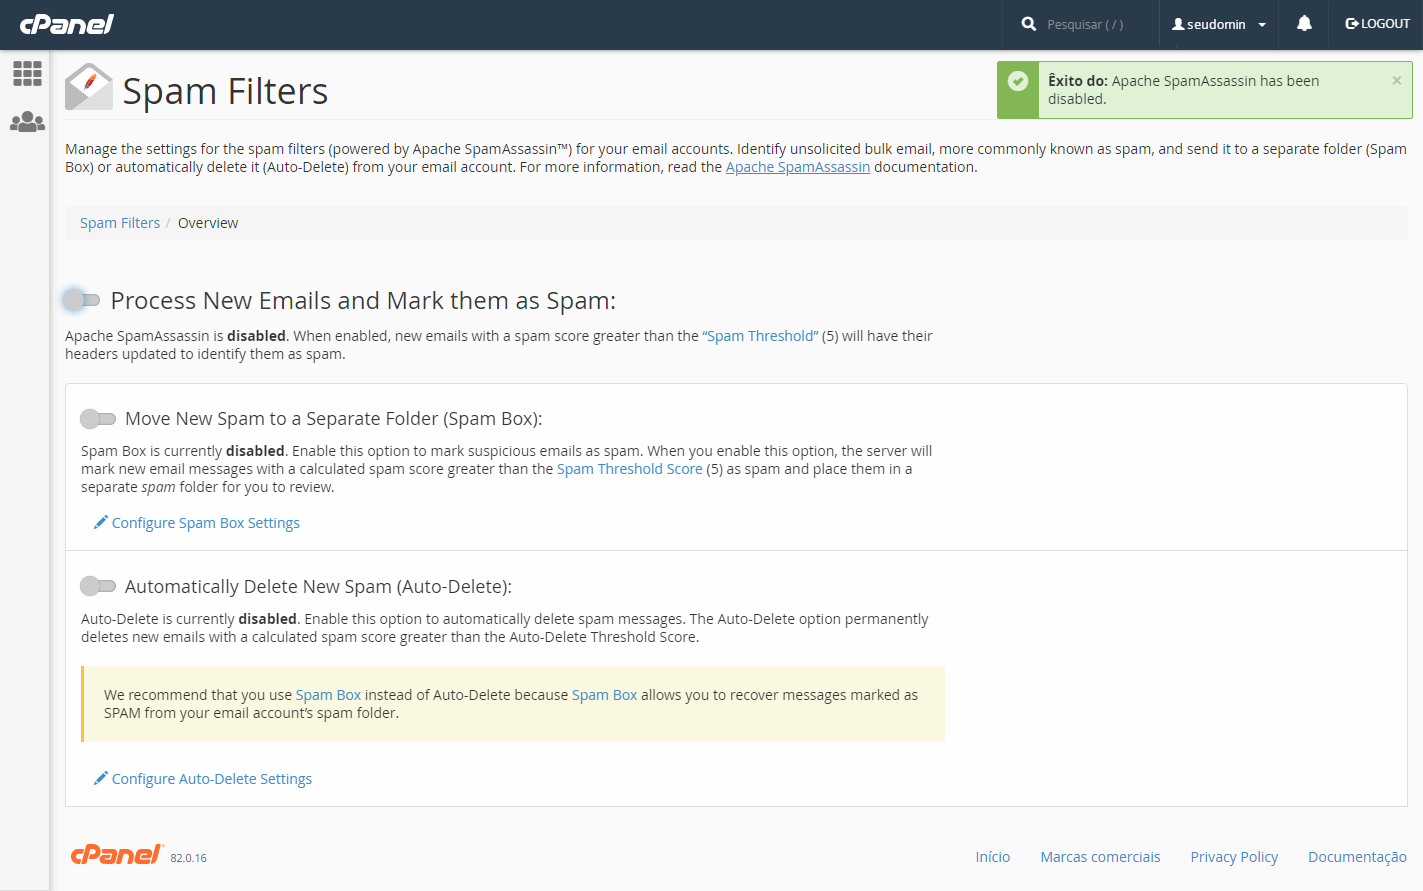Enable Move New Spam to Separate Folder
Viewport: 1423px width, 891px height.
coord(98,419)
